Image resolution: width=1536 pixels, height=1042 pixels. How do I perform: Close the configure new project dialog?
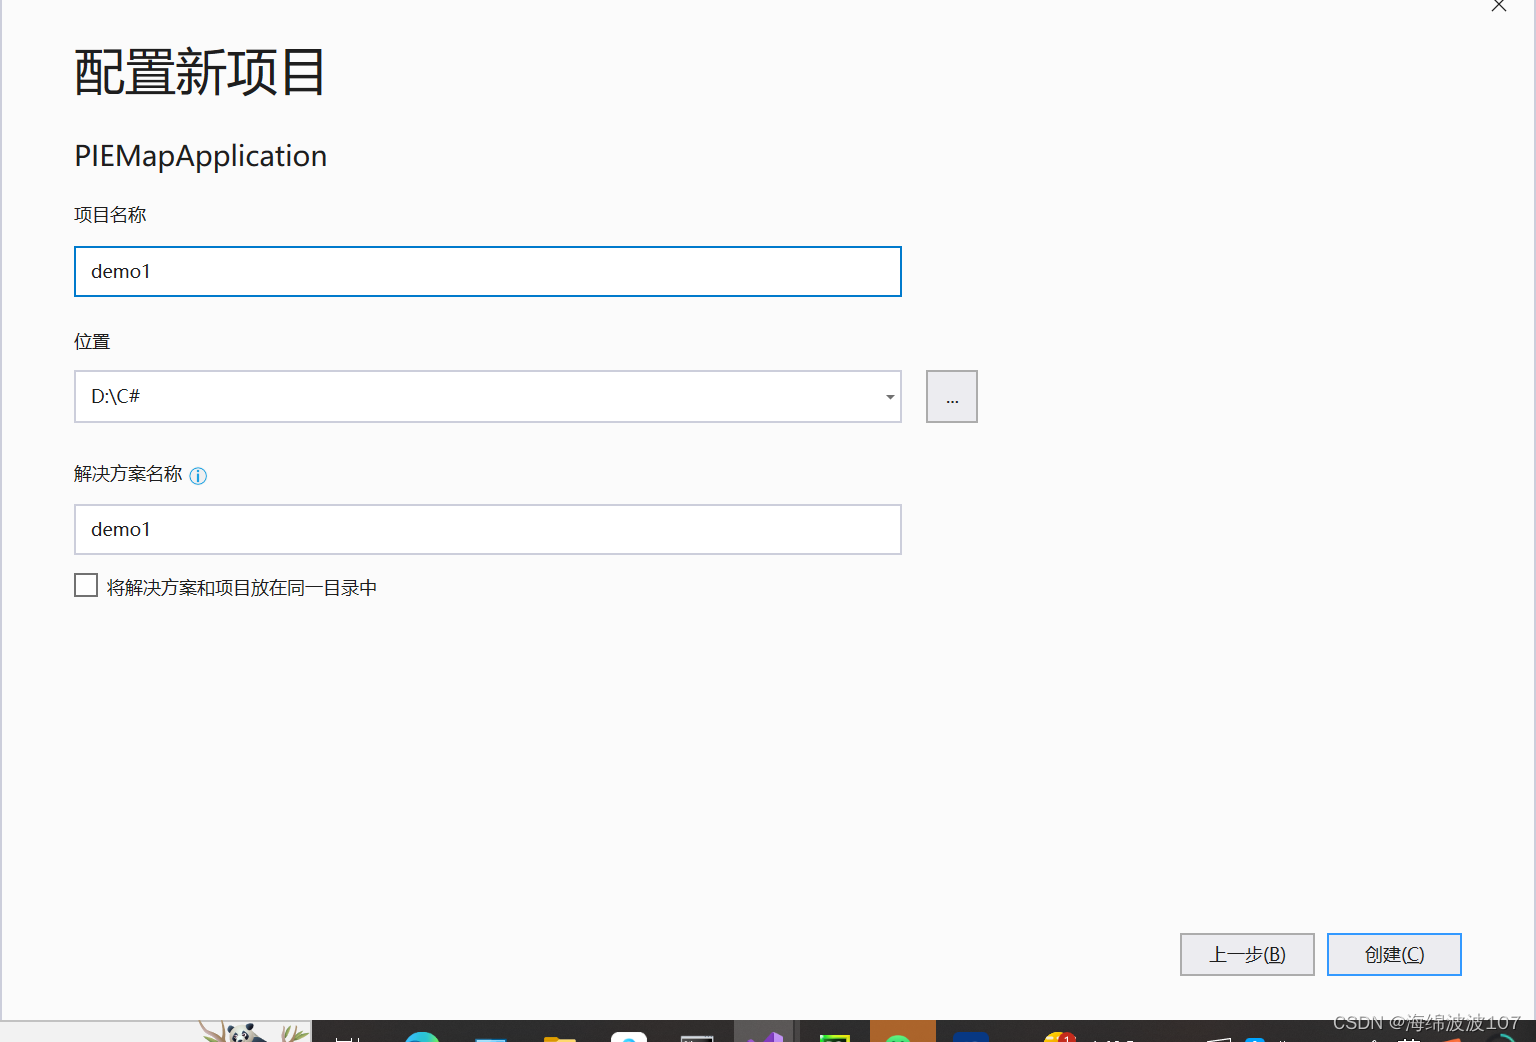[1498, 6]
